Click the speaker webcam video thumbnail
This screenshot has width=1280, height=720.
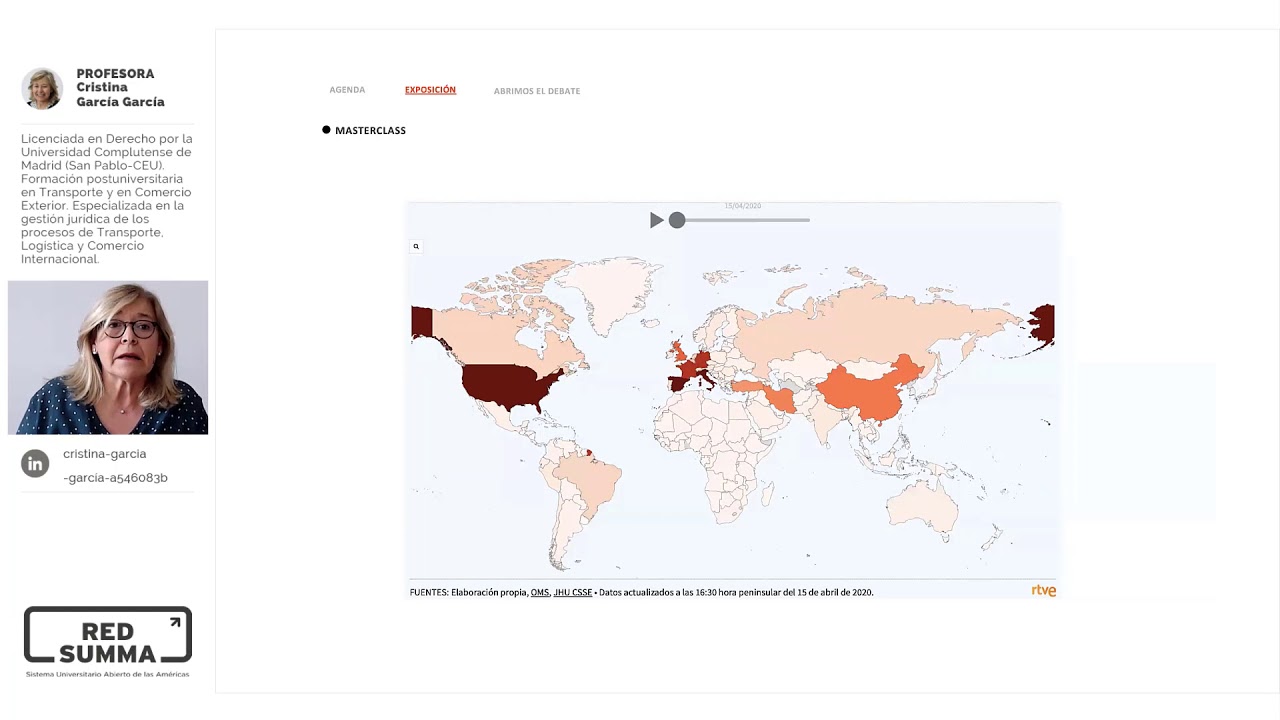tap(108, 358)
